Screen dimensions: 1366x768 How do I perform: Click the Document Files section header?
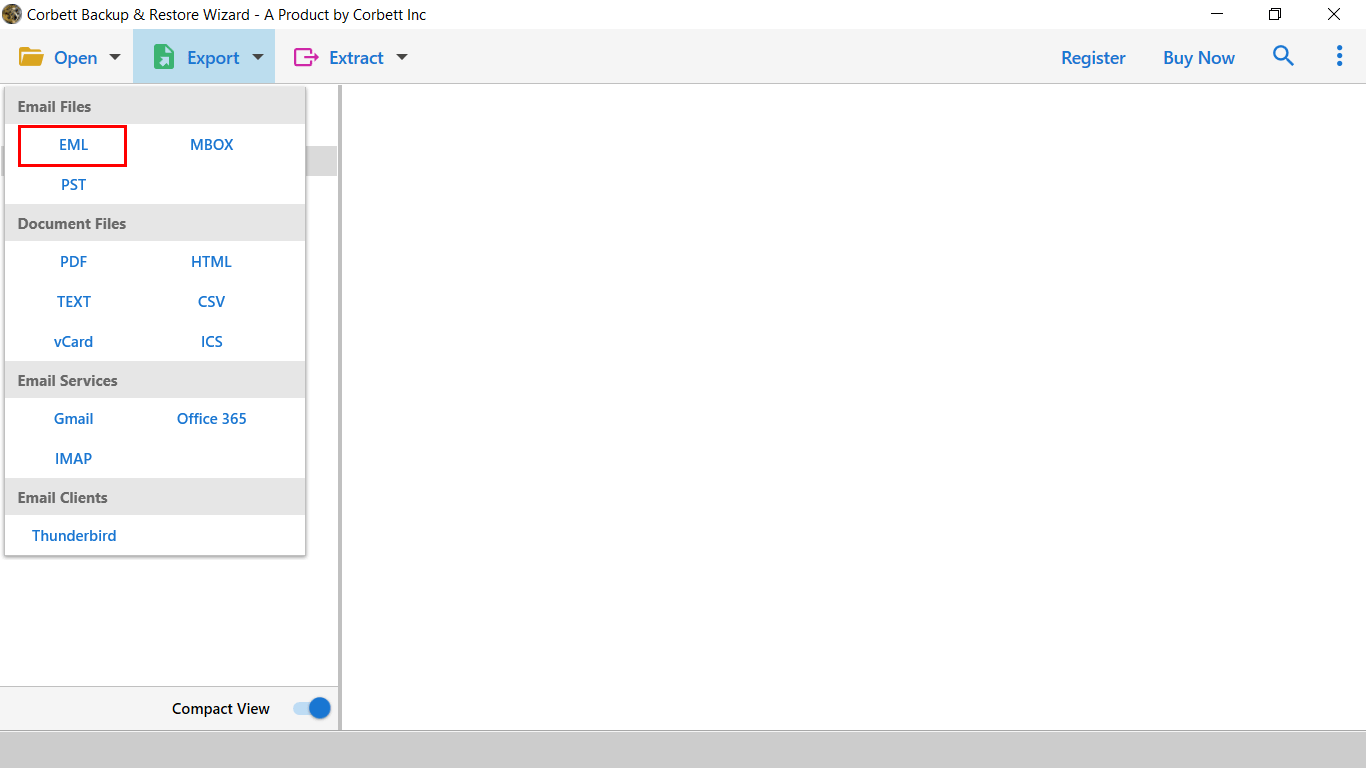pos(155,223)
